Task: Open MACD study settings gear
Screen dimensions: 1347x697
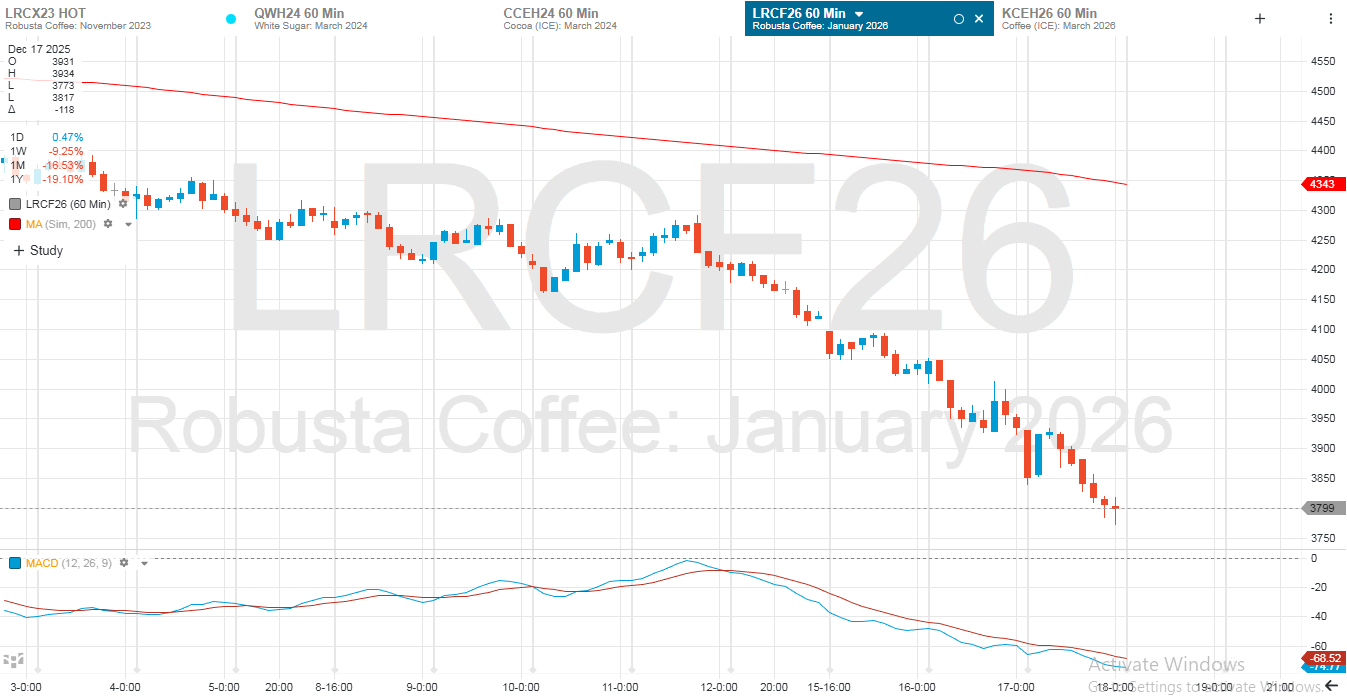Action: point(124,563)
